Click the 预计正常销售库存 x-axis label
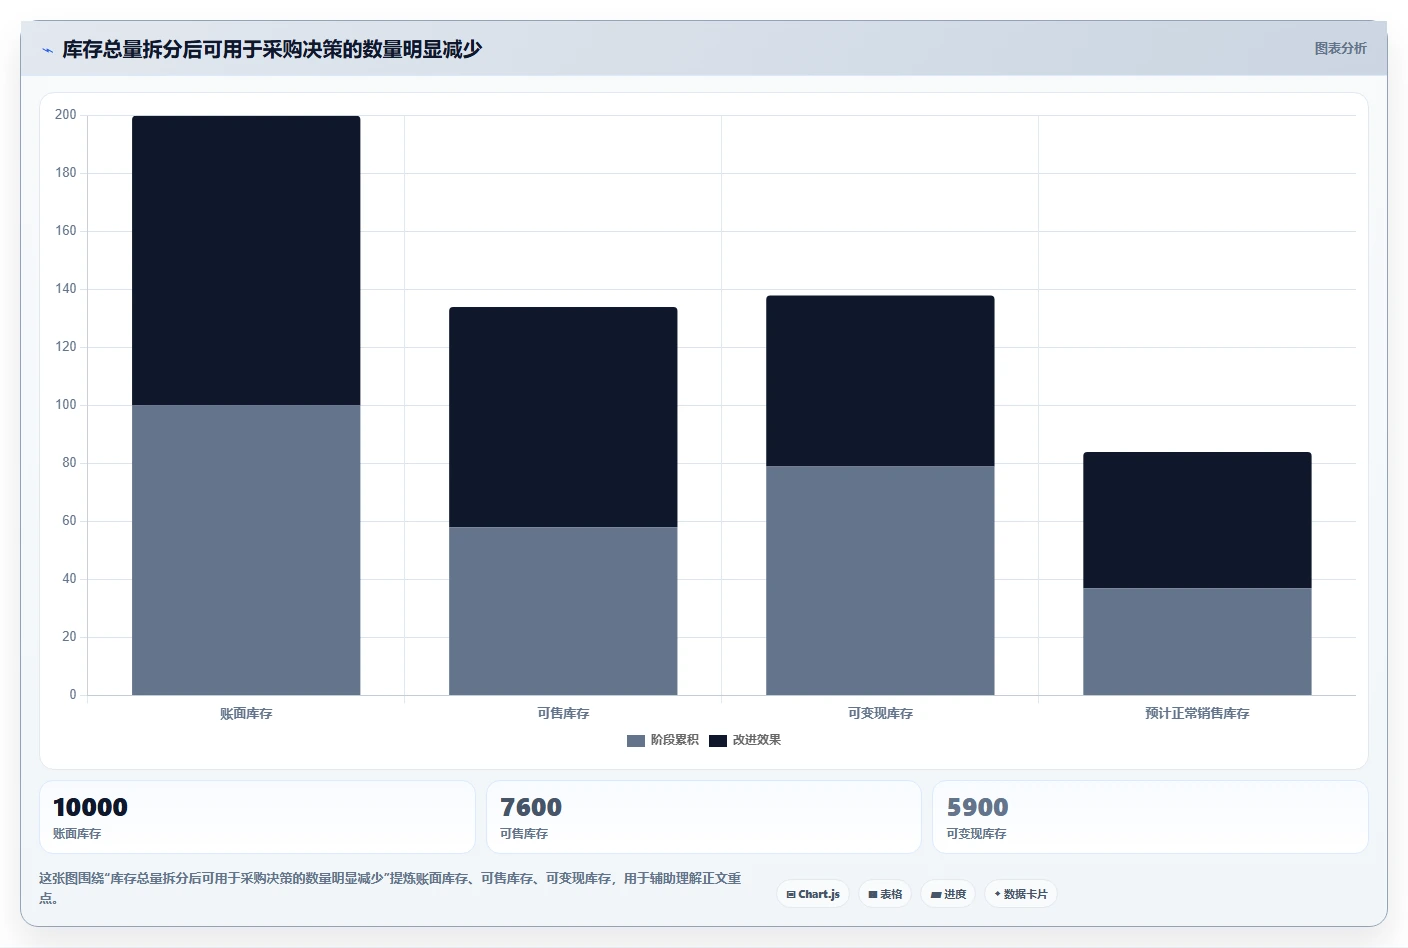 coord(1197,714)
